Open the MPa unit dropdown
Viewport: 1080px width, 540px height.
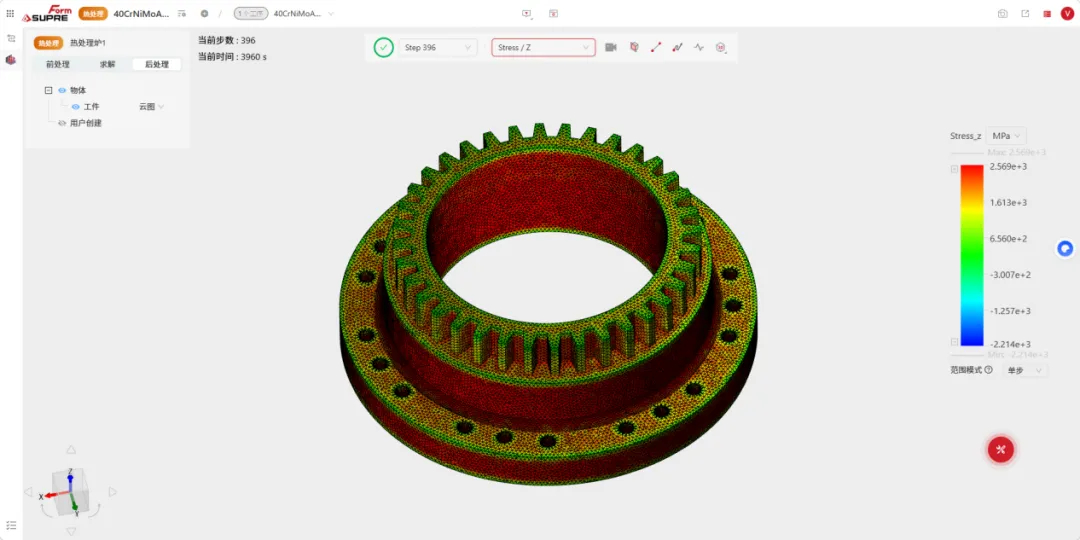(x=1006, y=136)
